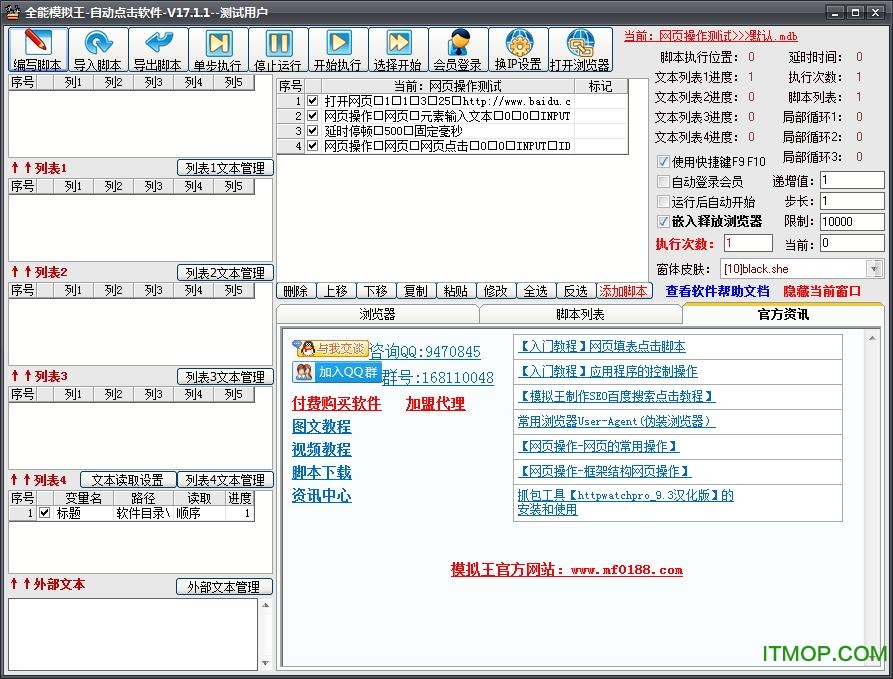Uncheck the 标题 variable row checkbox
This screenshot has width=893, height=679.
[44, 513]
